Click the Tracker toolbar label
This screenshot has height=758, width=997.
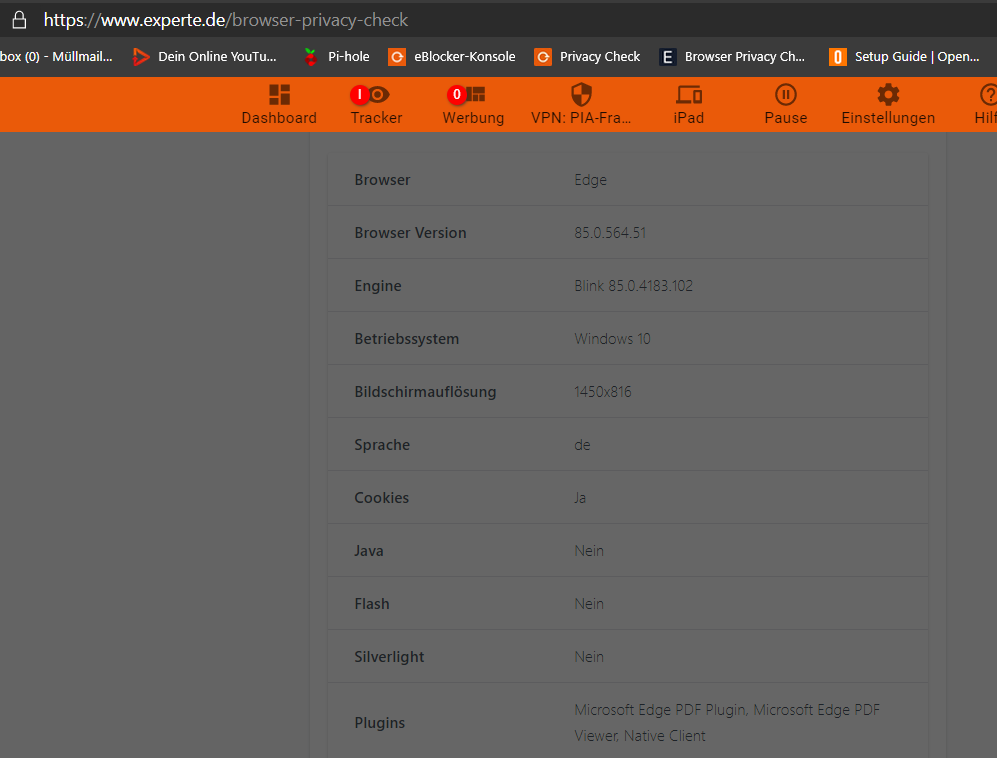(x=376, y=118)
